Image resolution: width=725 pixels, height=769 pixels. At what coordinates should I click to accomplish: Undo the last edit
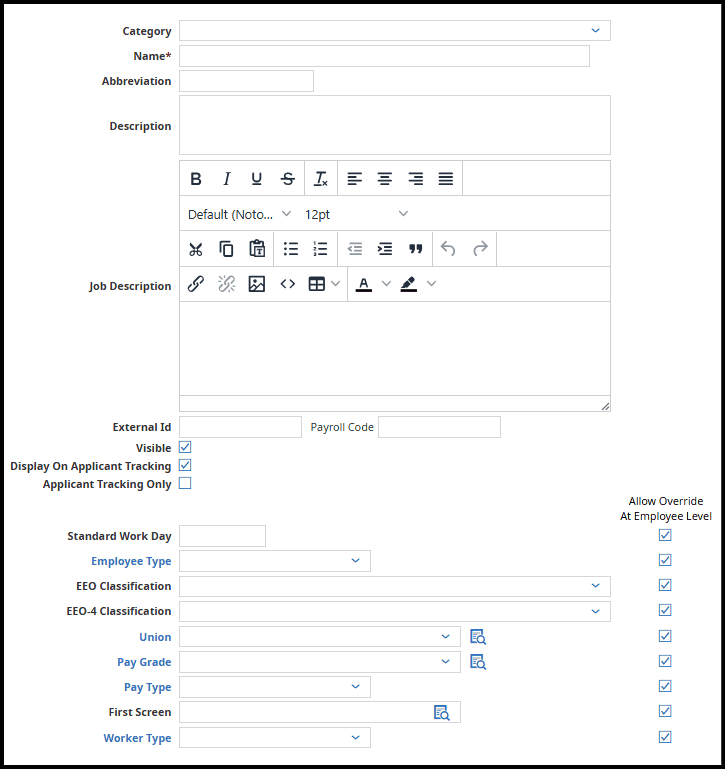tap(448, 249)
